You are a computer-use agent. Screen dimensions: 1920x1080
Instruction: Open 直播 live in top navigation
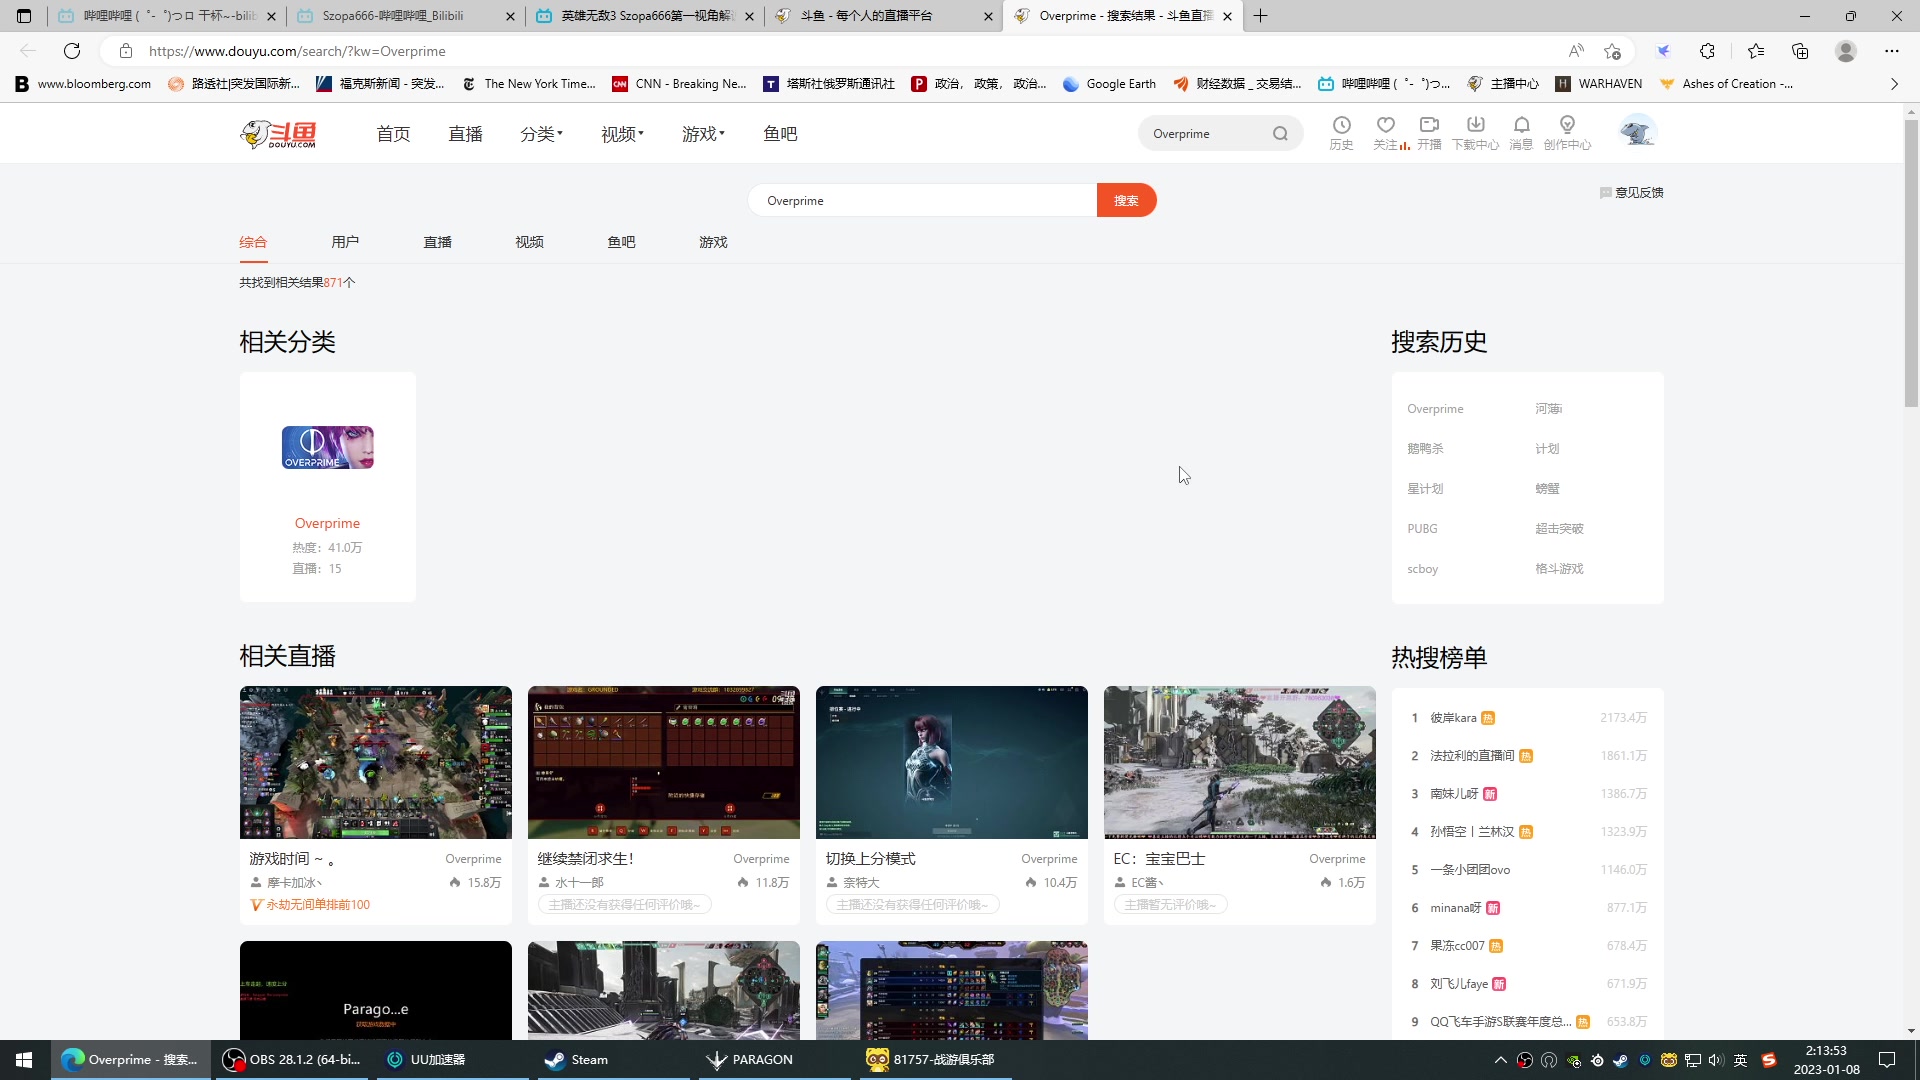pyautogui.click(x=465, y=134)
